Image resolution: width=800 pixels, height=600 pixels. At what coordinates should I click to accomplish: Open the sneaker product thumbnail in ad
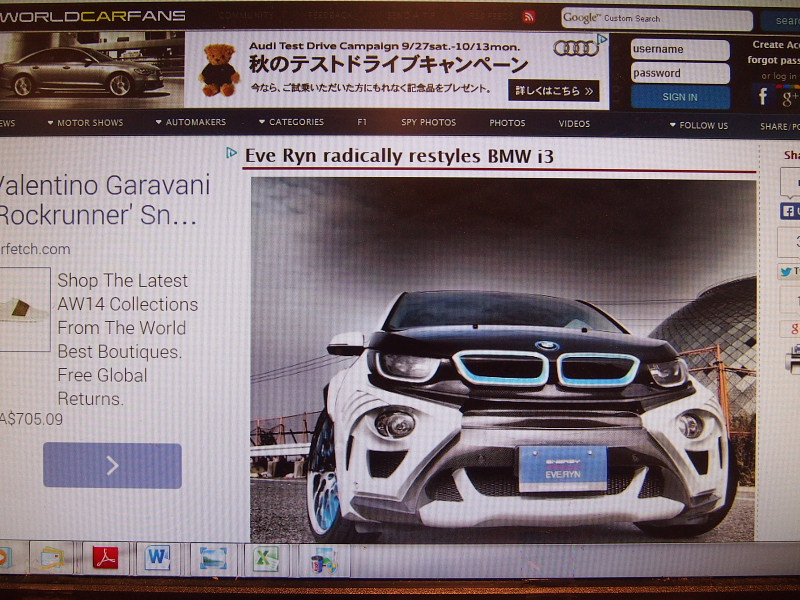[25, 309]
